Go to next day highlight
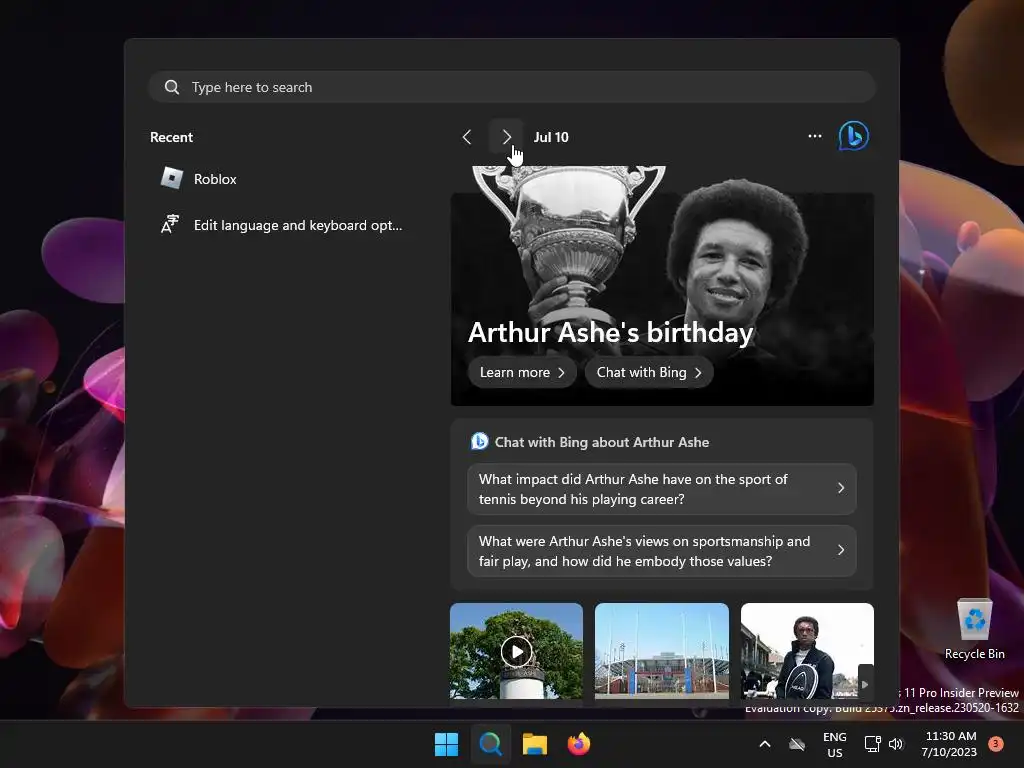 pyautogui.click(x=506, y=137)
